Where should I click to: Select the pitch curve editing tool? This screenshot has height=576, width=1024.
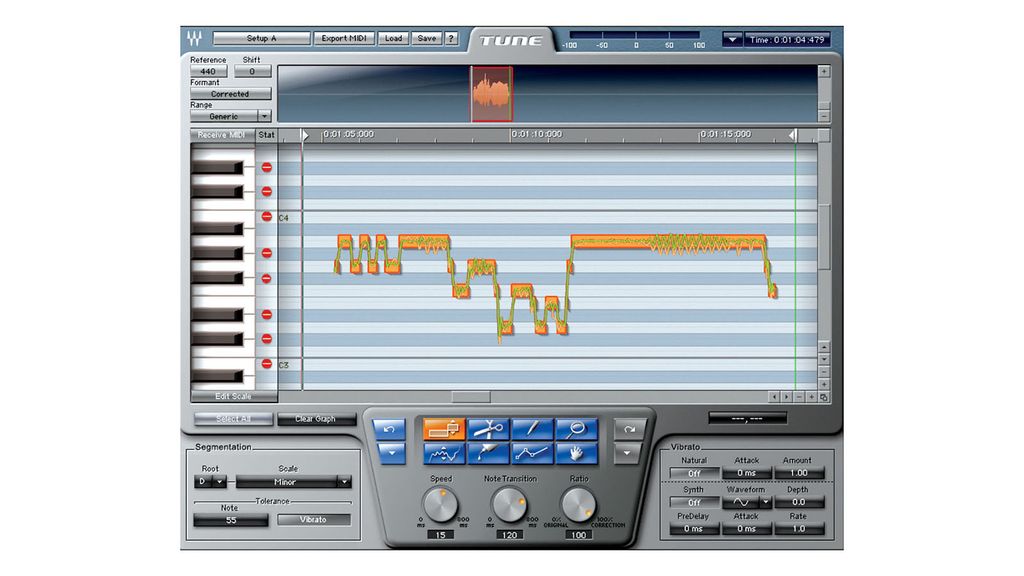[443, 453]
